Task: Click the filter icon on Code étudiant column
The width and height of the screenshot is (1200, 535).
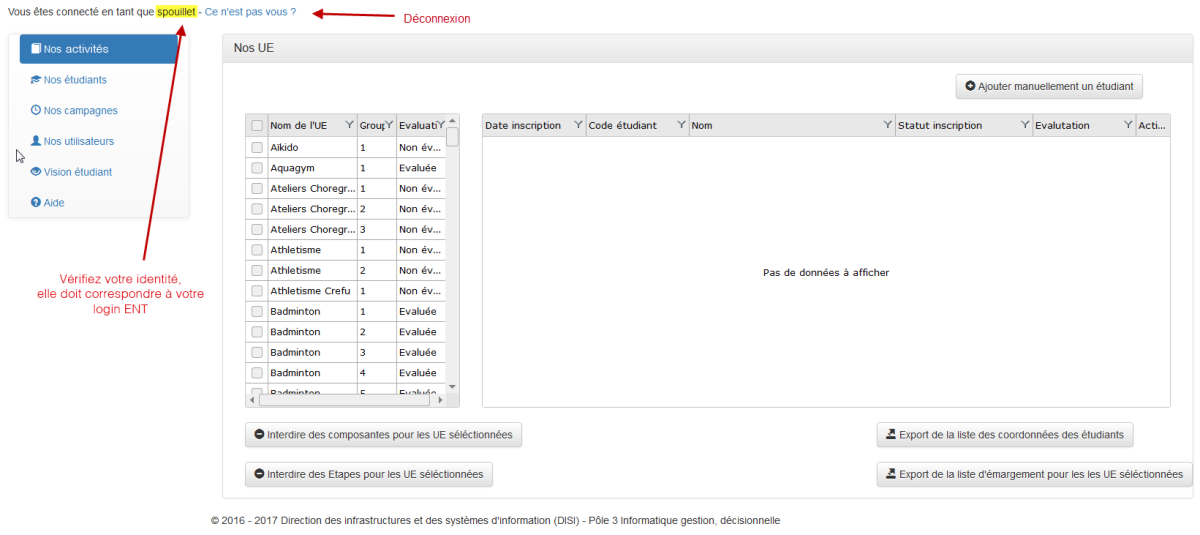Action: (x=681, y=126)
